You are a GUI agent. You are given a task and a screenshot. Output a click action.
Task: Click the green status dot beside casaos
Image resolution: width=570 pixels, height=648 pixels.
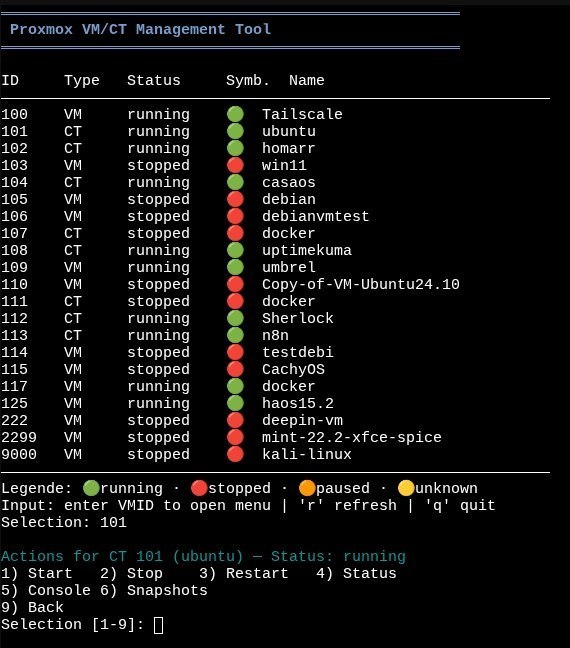(x=235, y=182)
